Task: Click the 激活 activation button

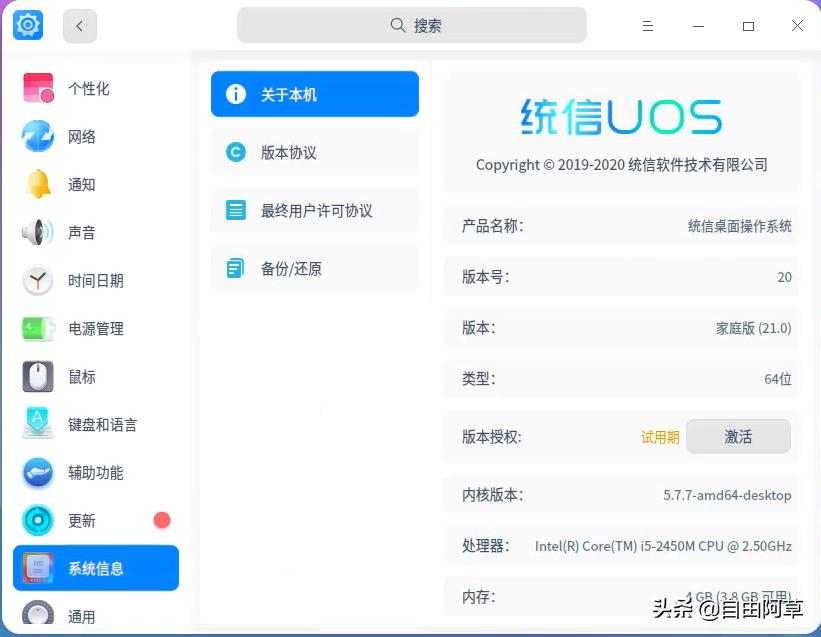Action: point(738,437)
